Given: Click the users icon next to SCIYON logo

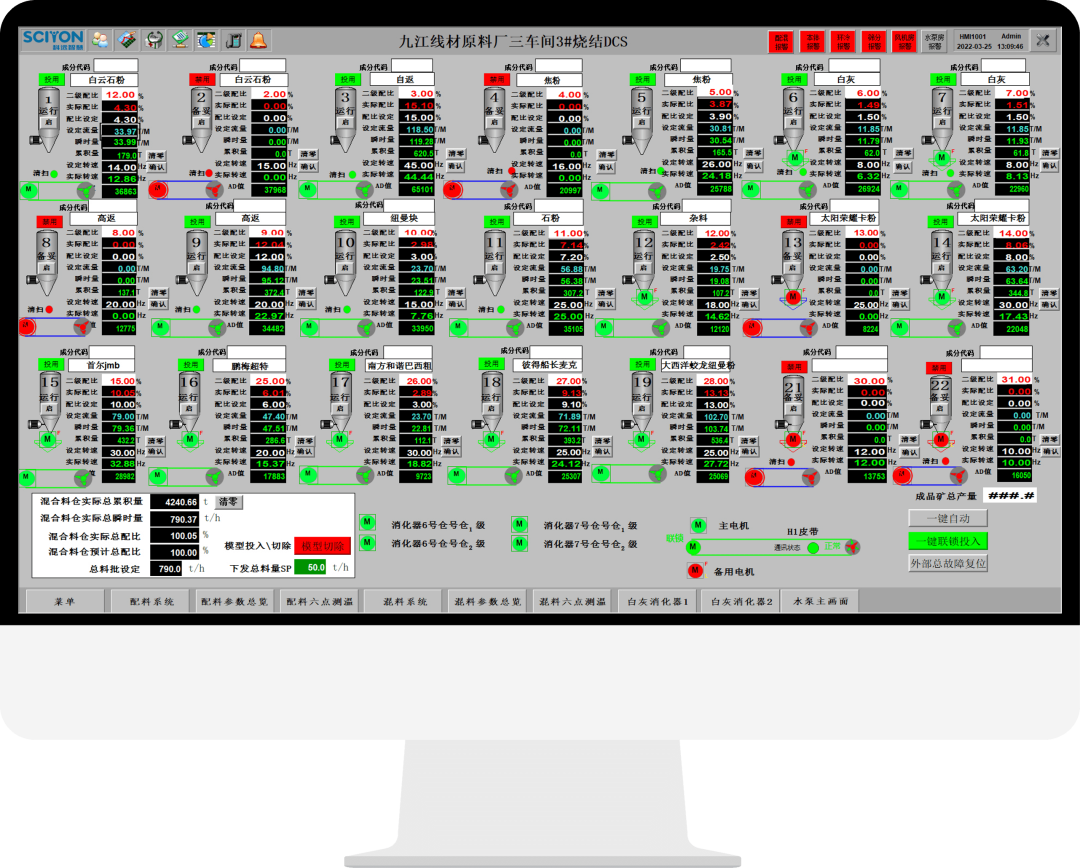Looking at the screenshot, I should pos(101,40).
